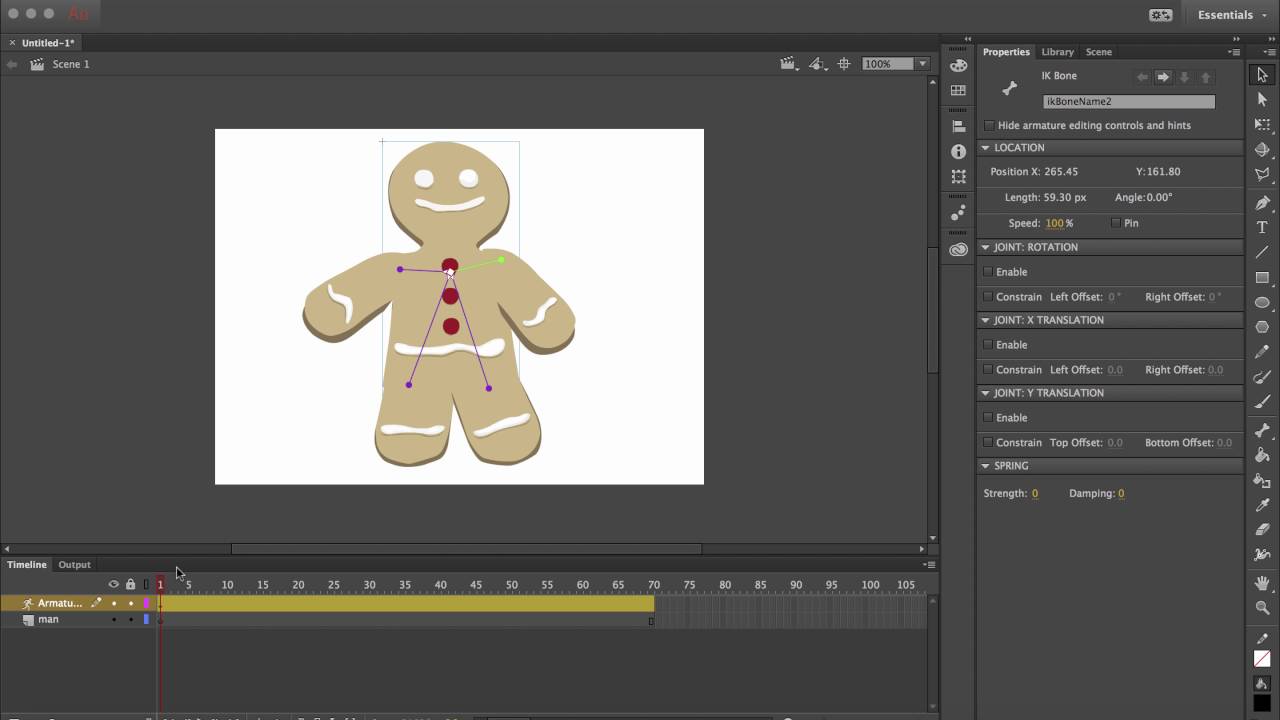Open the Info panel icon
1280x720 pixels.
pyautogui.click(x=958, y=152)
